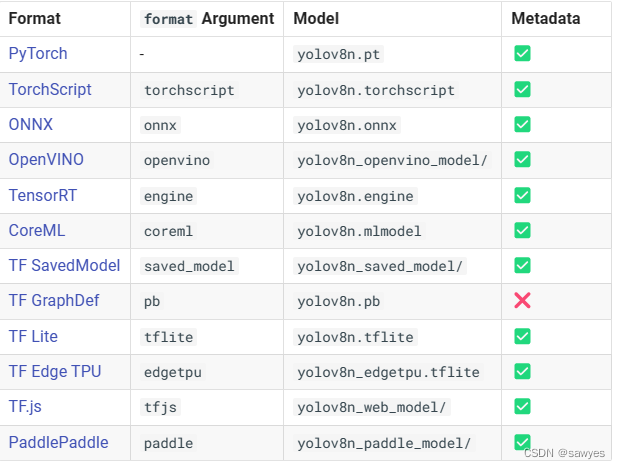Image resolution: width=620 pixels, height=469 pixels.
Task: Click the PaddlePaddle metadata green checkmark
Action: (x=522, y=442)
